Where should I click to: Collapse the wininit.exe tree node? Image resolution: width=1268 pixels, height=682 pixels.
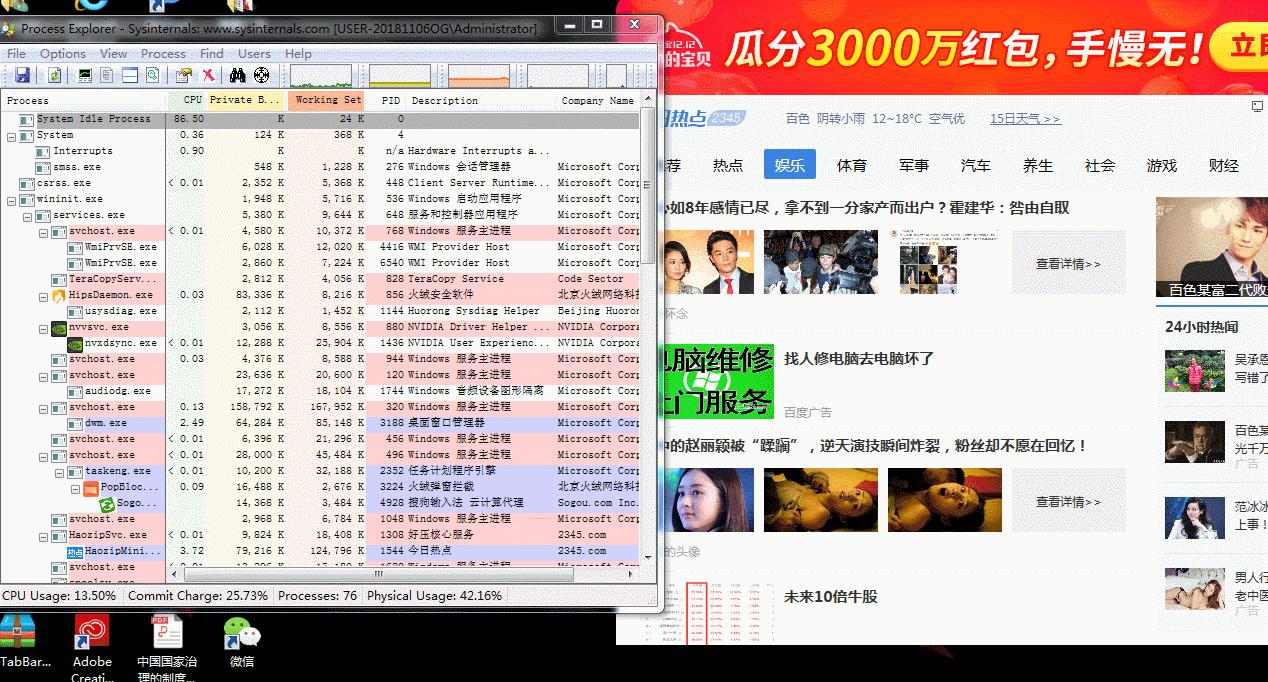tap(11, 199)
